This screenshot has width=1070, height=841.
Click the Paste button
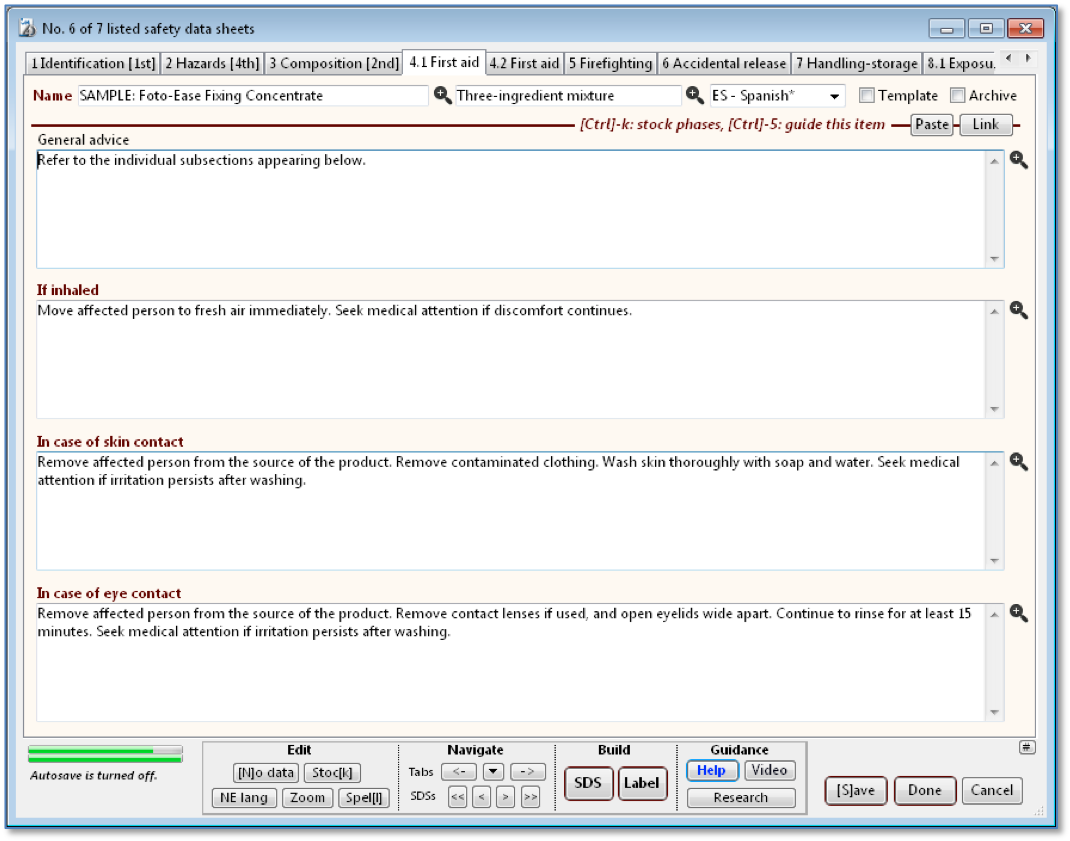931,125
